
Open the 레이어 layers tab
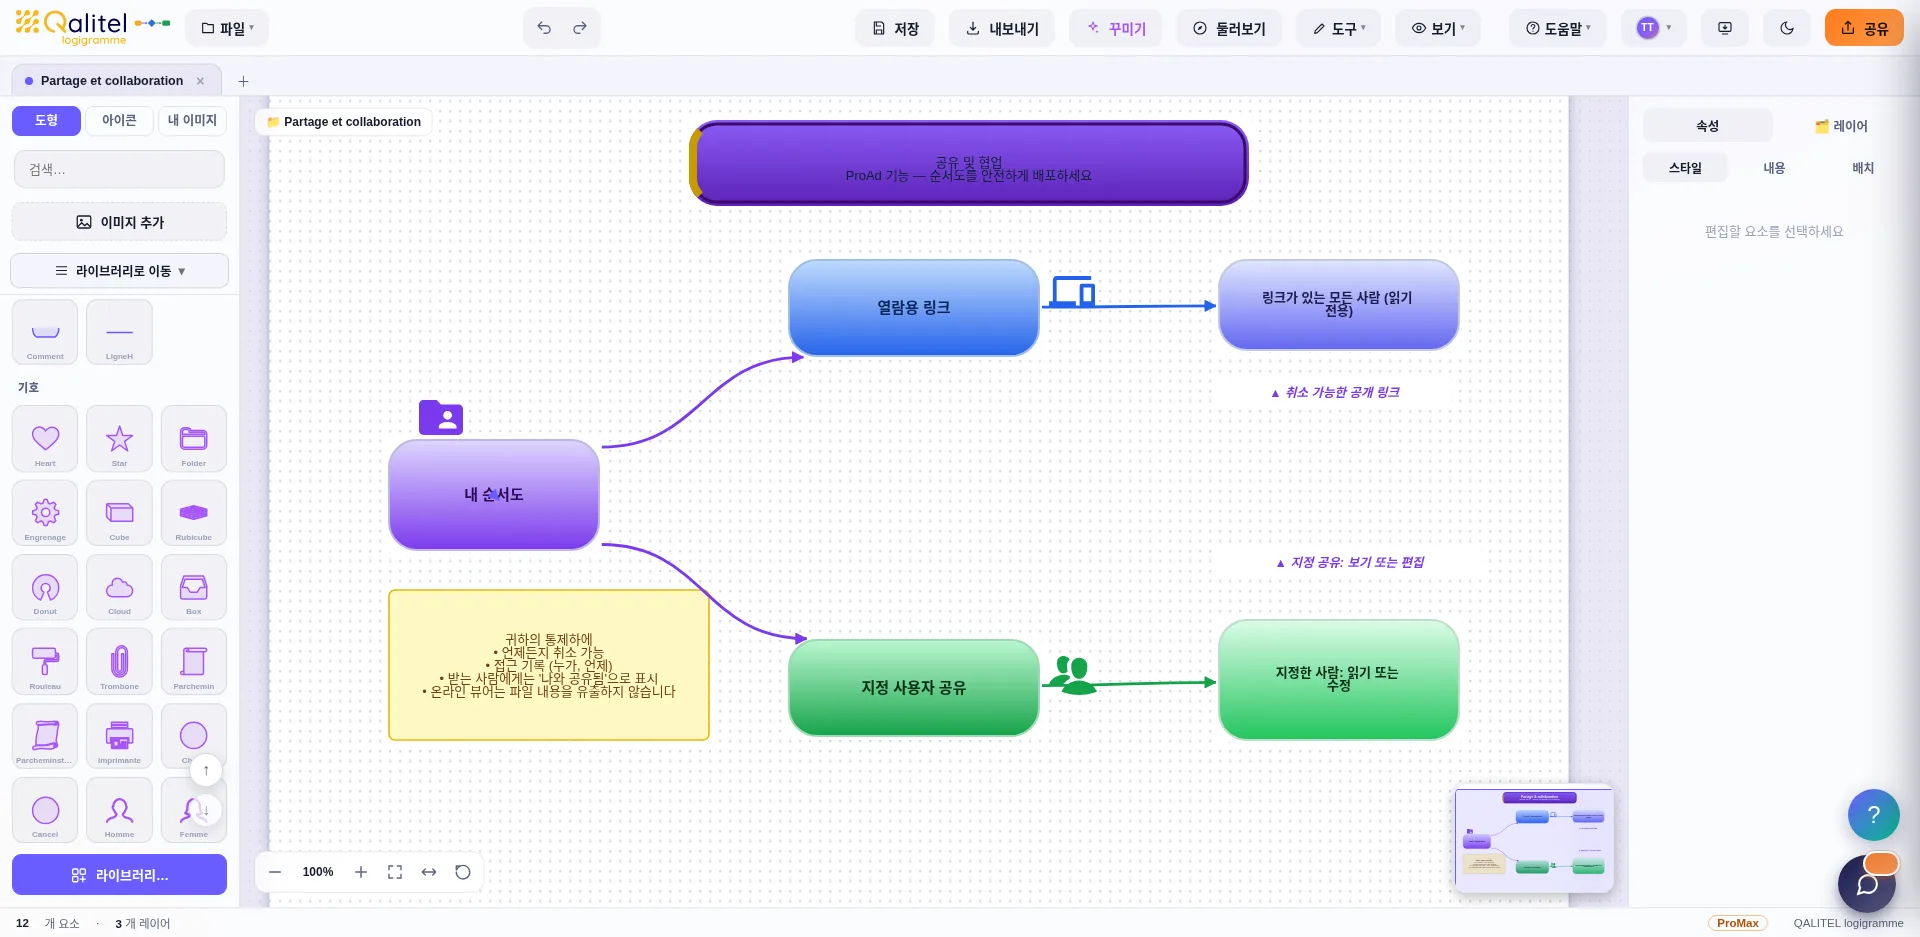1841,126
